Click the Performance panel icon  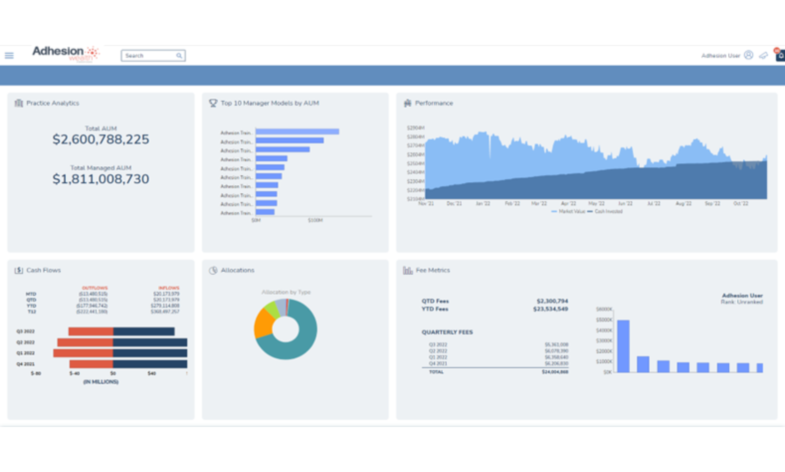408,103
